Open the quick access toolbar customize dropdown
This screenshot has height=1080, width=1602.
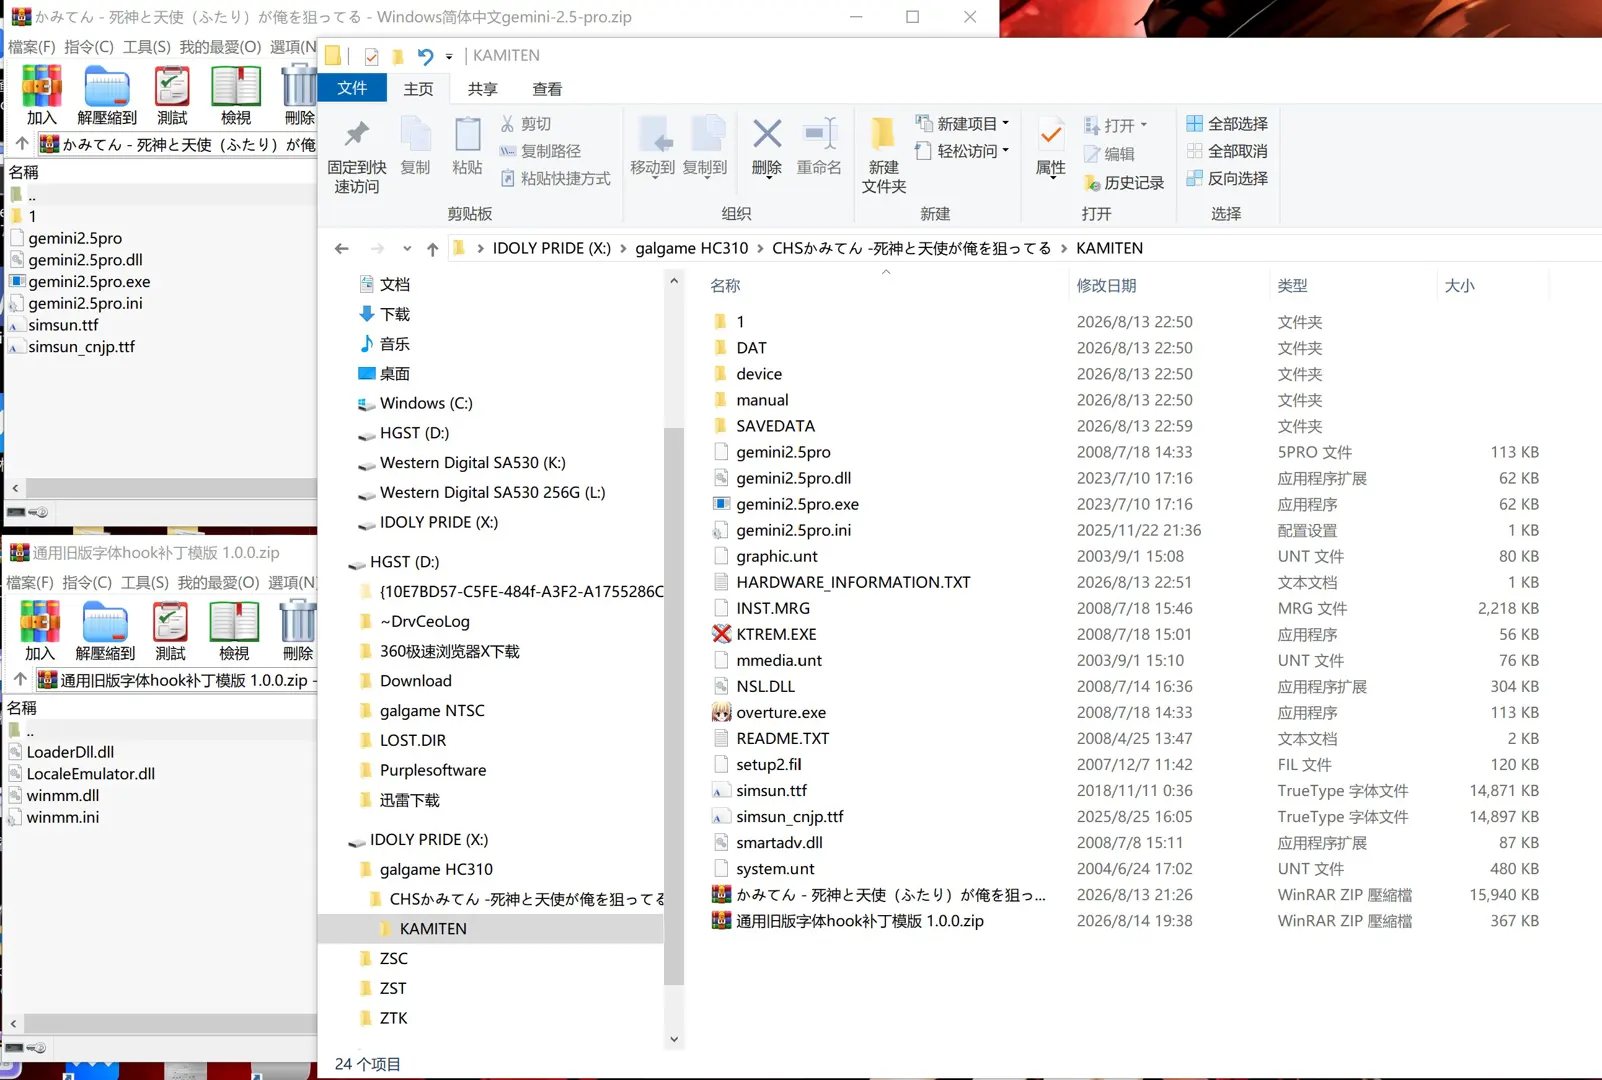(x=449, y=56)
